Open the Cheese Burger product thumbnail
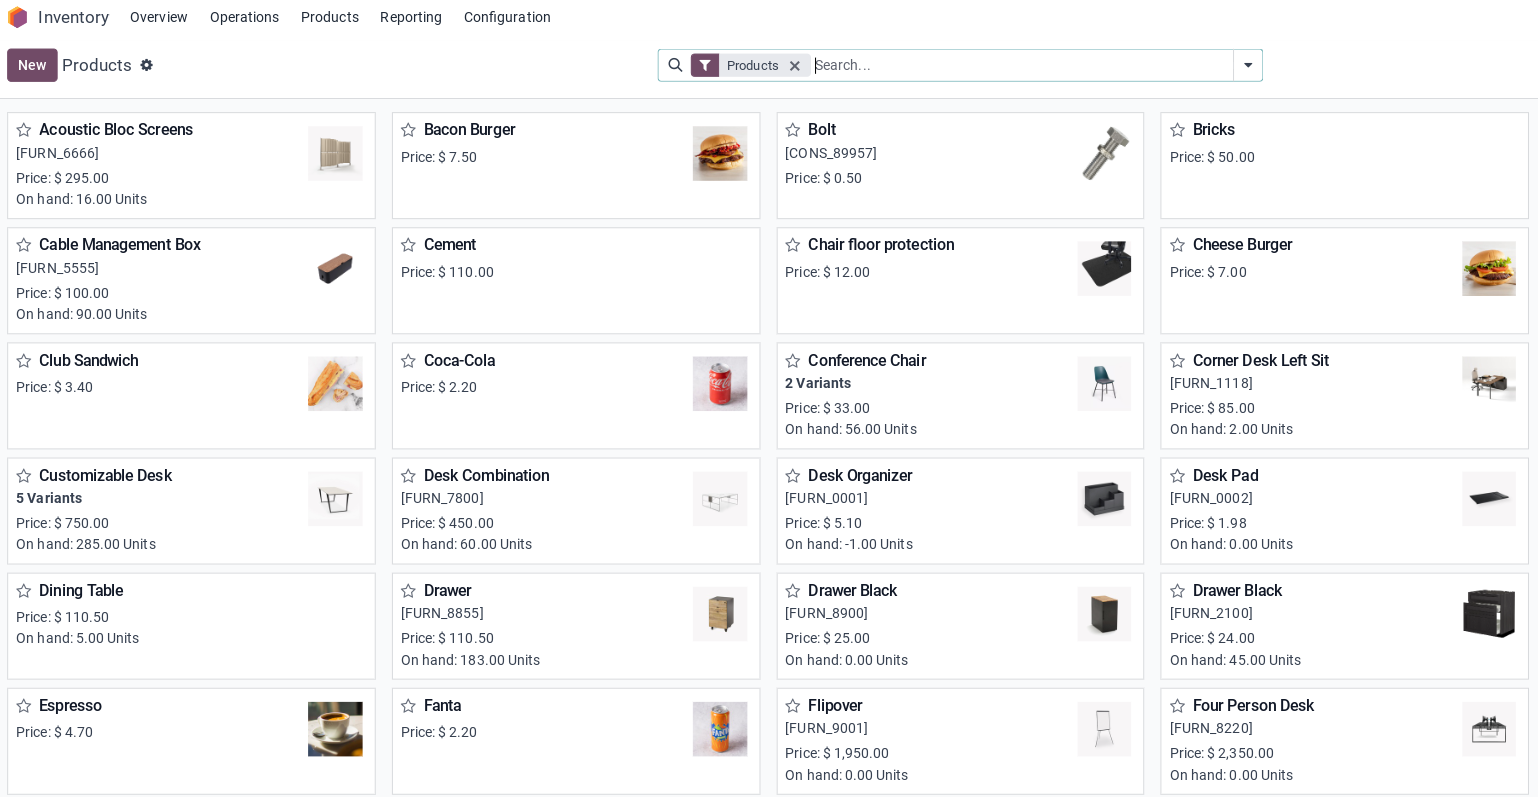1538x797 pixels. click(x=1488, y=268)
